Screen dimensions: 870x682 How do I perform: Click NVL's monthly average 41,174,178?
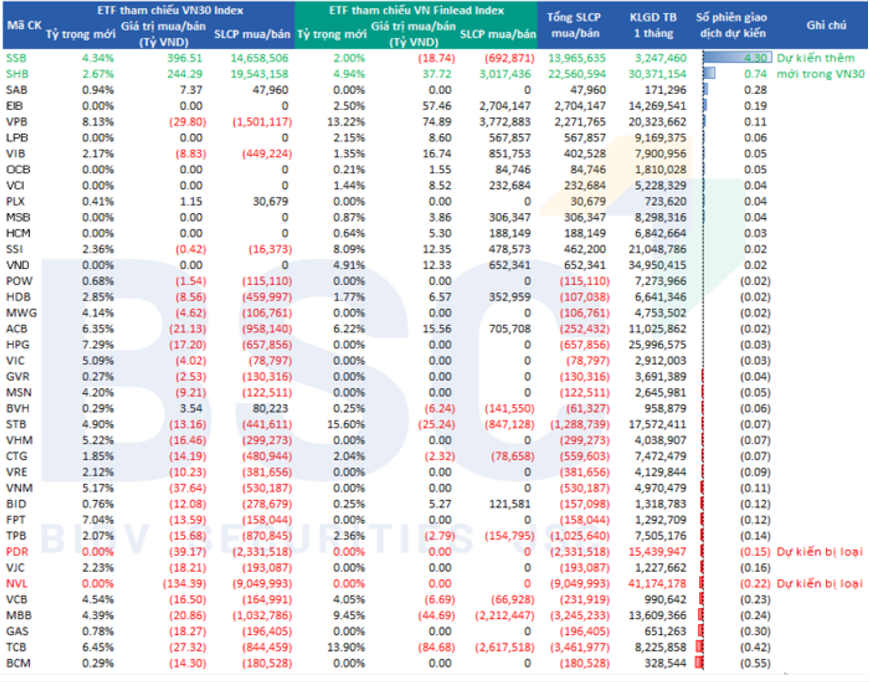pyautogui.click(x=657, y=584)
